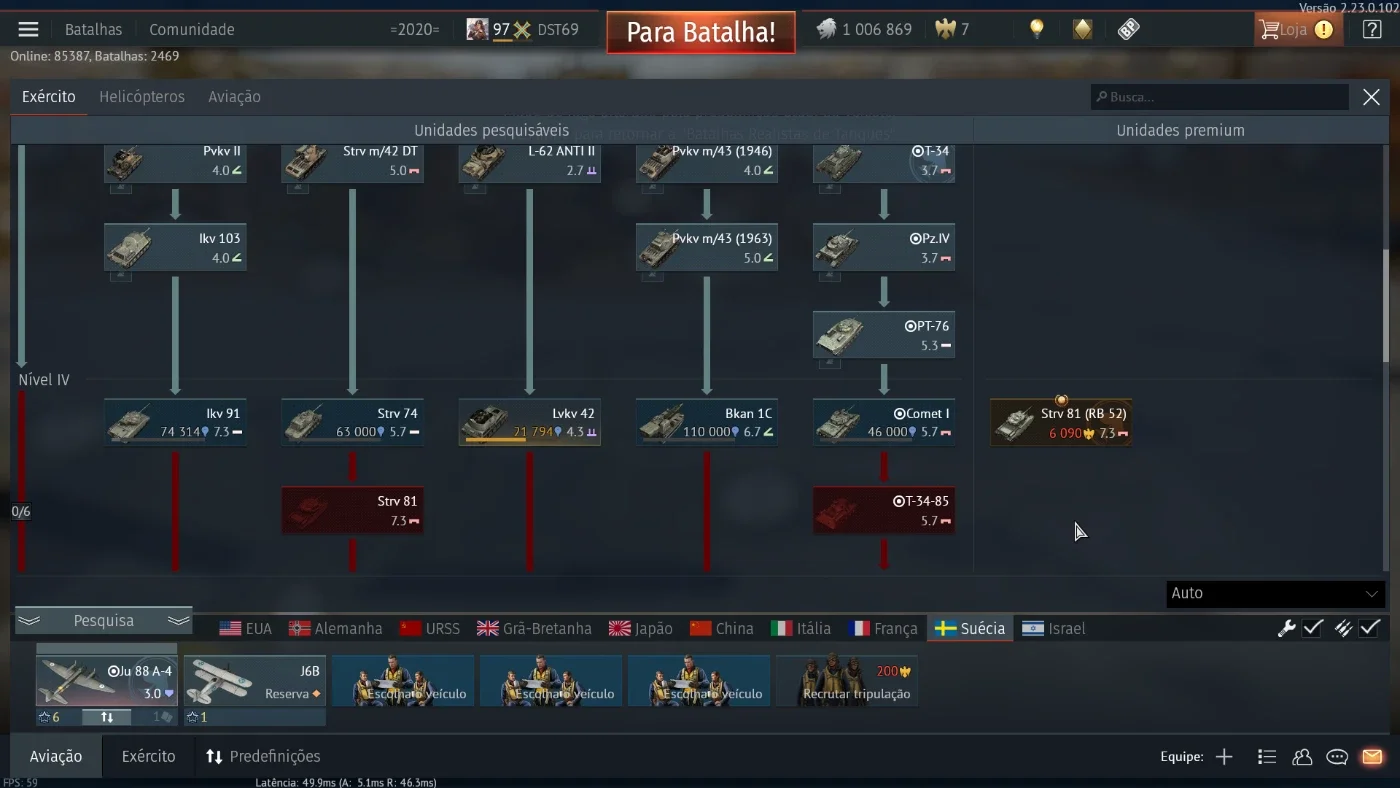Switch bottom slotbar to Aviação

(x=56, y=757)
